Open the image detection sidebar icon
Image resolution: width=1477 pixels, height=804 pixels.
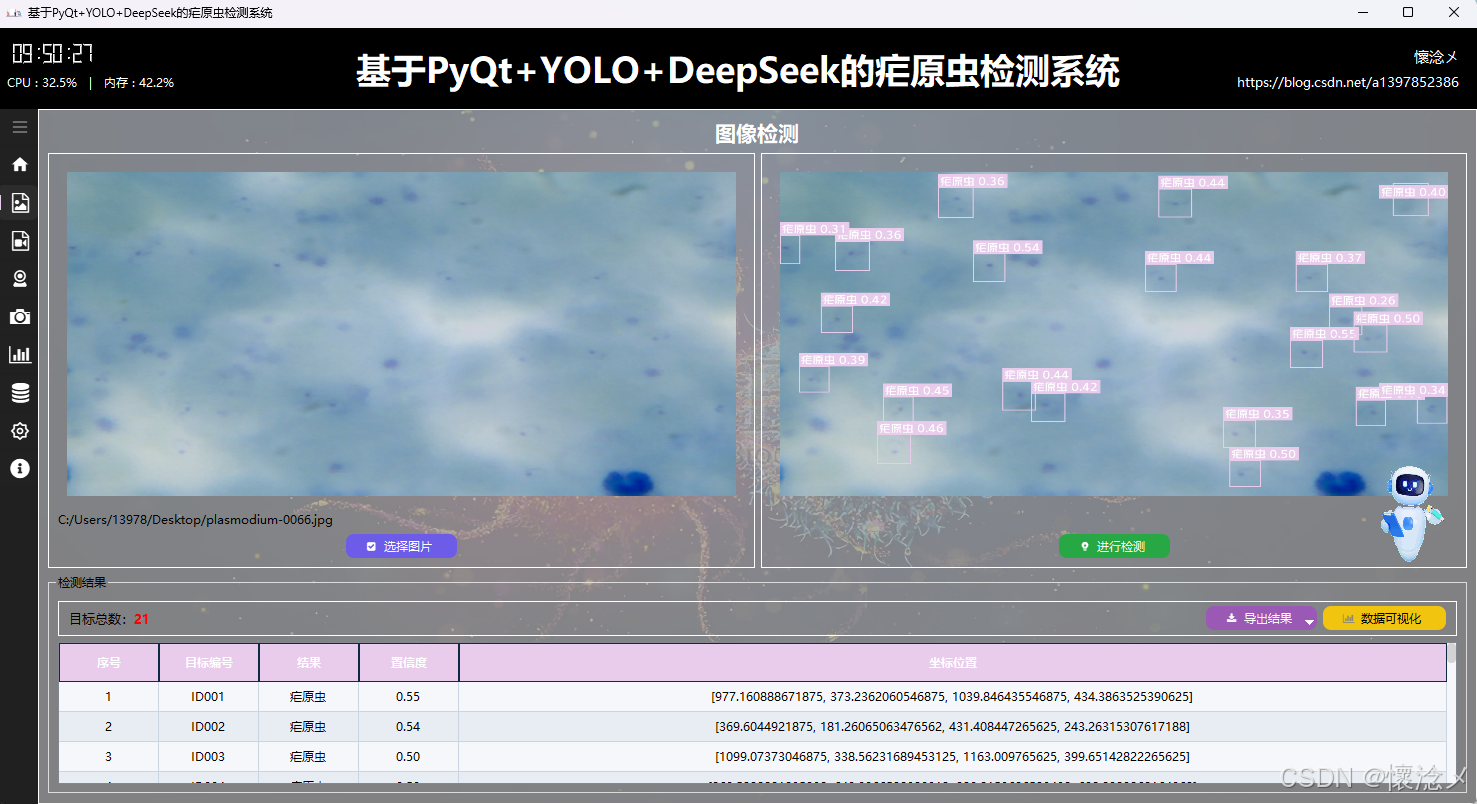pos(19,203)
